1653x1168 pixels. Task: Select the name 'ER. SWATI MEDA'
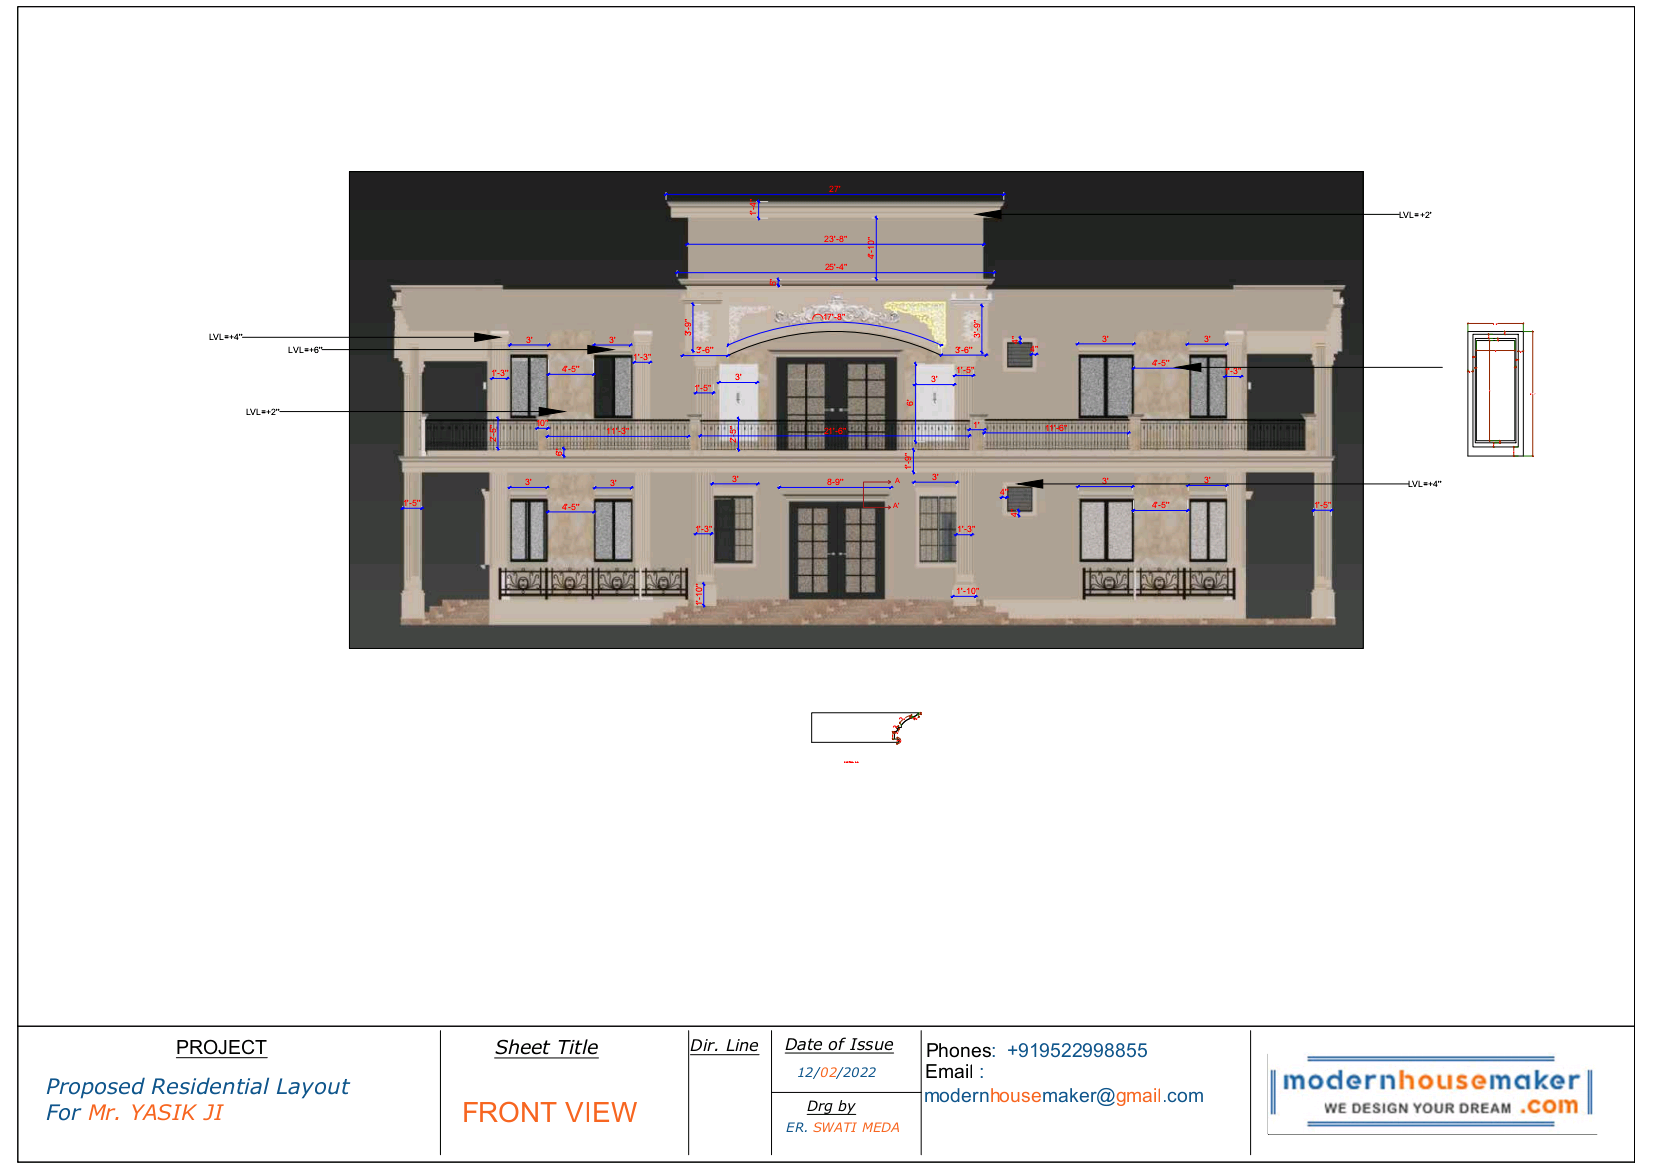pos(842,1127)
